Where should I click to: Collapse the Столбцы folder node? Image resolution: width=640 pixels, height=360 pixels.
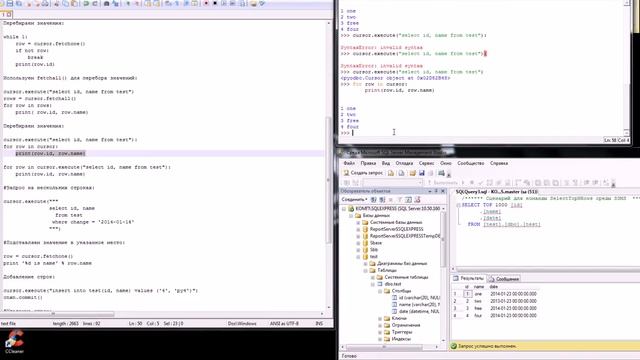tap(380, 291)
